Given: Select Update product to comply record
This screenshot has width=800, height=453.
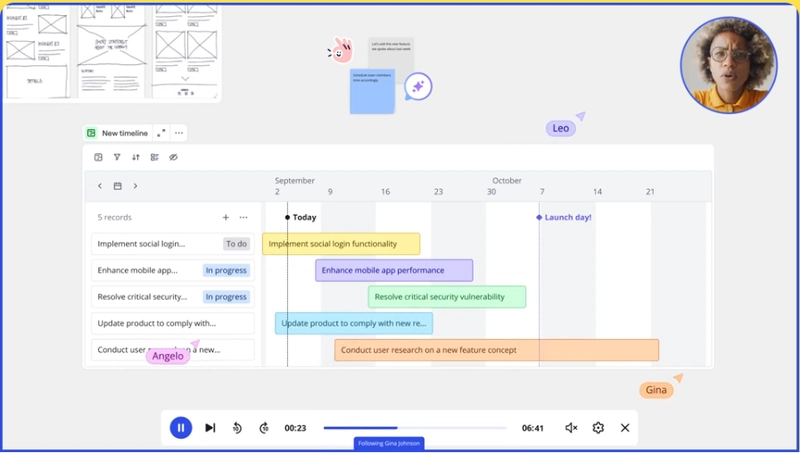Looking at the screenshot, I should (x=172, y=323).
